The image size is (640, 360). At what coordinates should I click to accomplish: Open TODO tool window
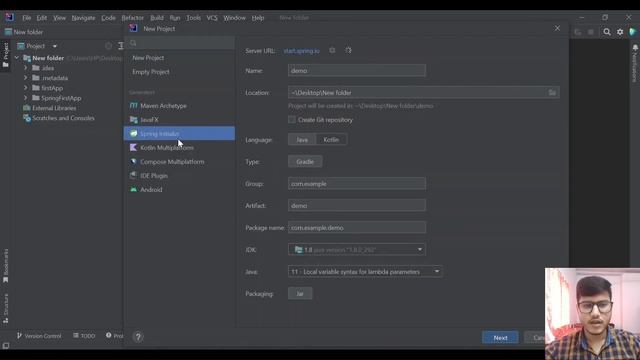[x=84, y=336]
